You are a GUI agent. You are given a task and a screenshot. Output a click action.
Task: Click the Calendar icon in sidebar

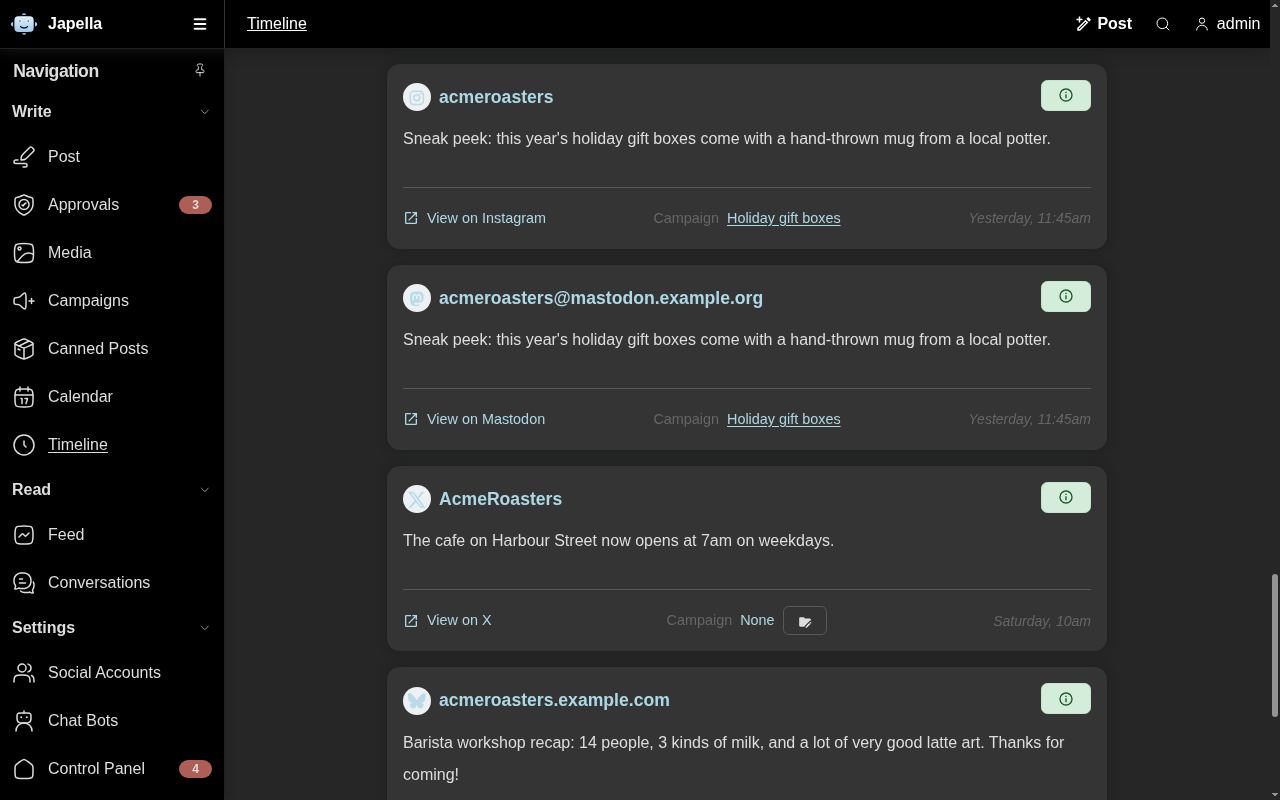point(25,397)
